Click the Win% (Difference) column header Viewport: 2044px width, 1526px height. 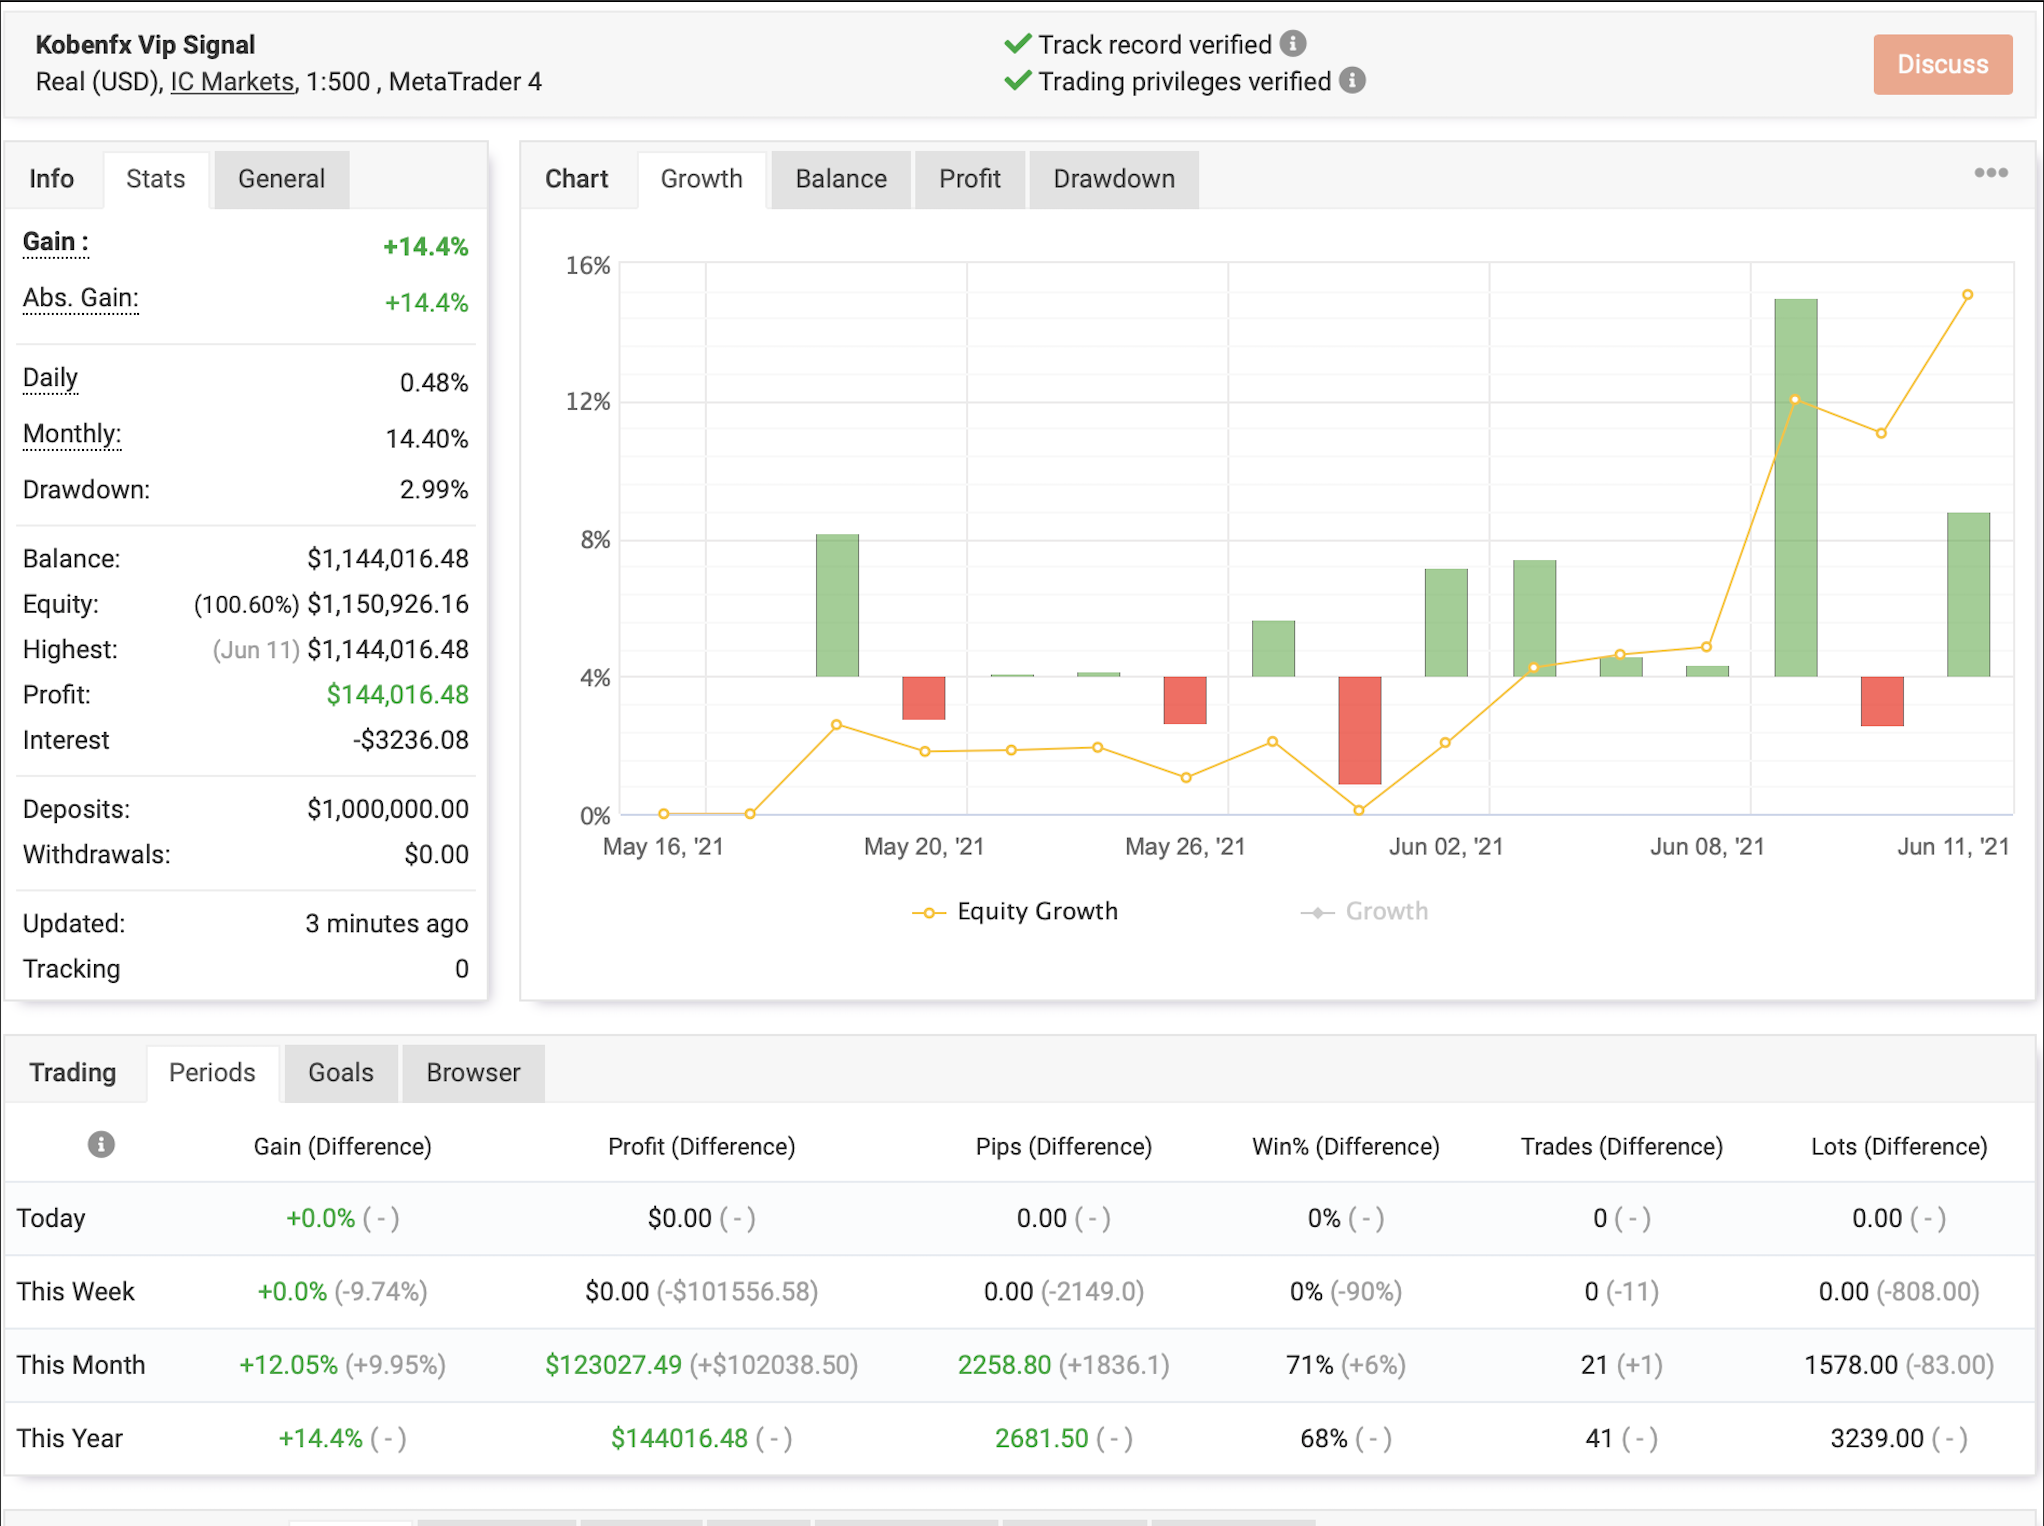[1346, 1147]
